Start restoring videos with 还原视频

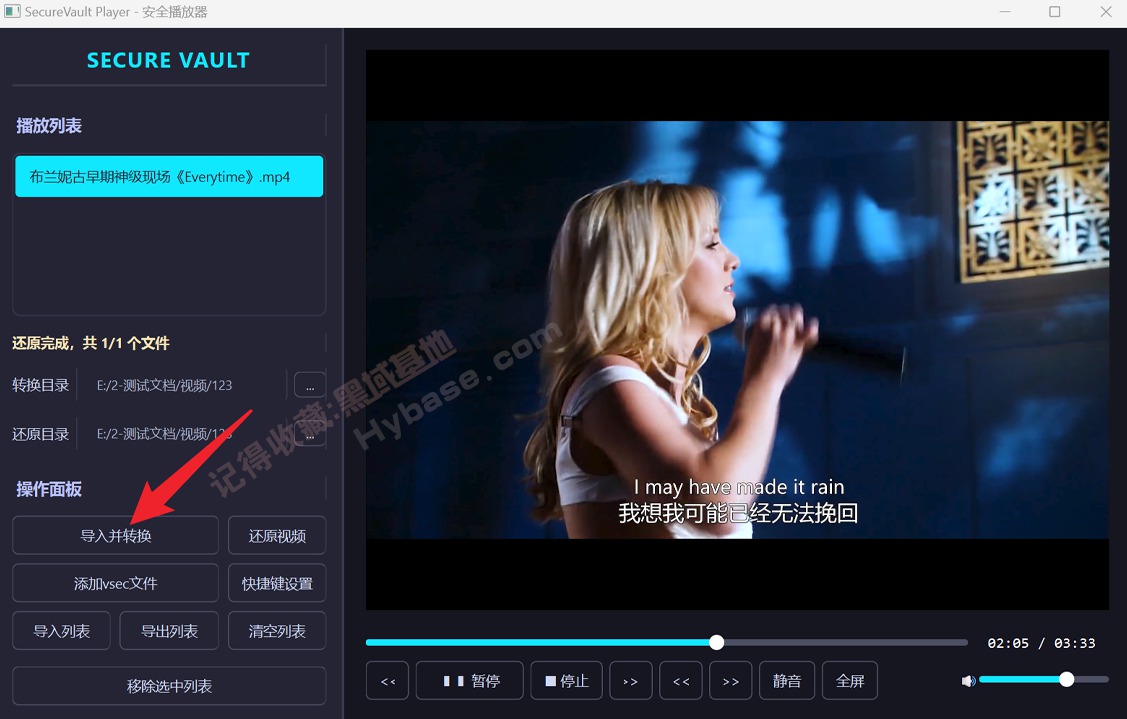(x=277, y=535)
